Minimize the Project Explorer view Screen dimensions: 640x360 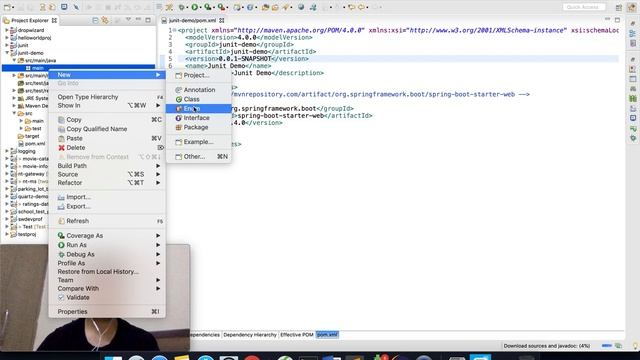[138, 20]
